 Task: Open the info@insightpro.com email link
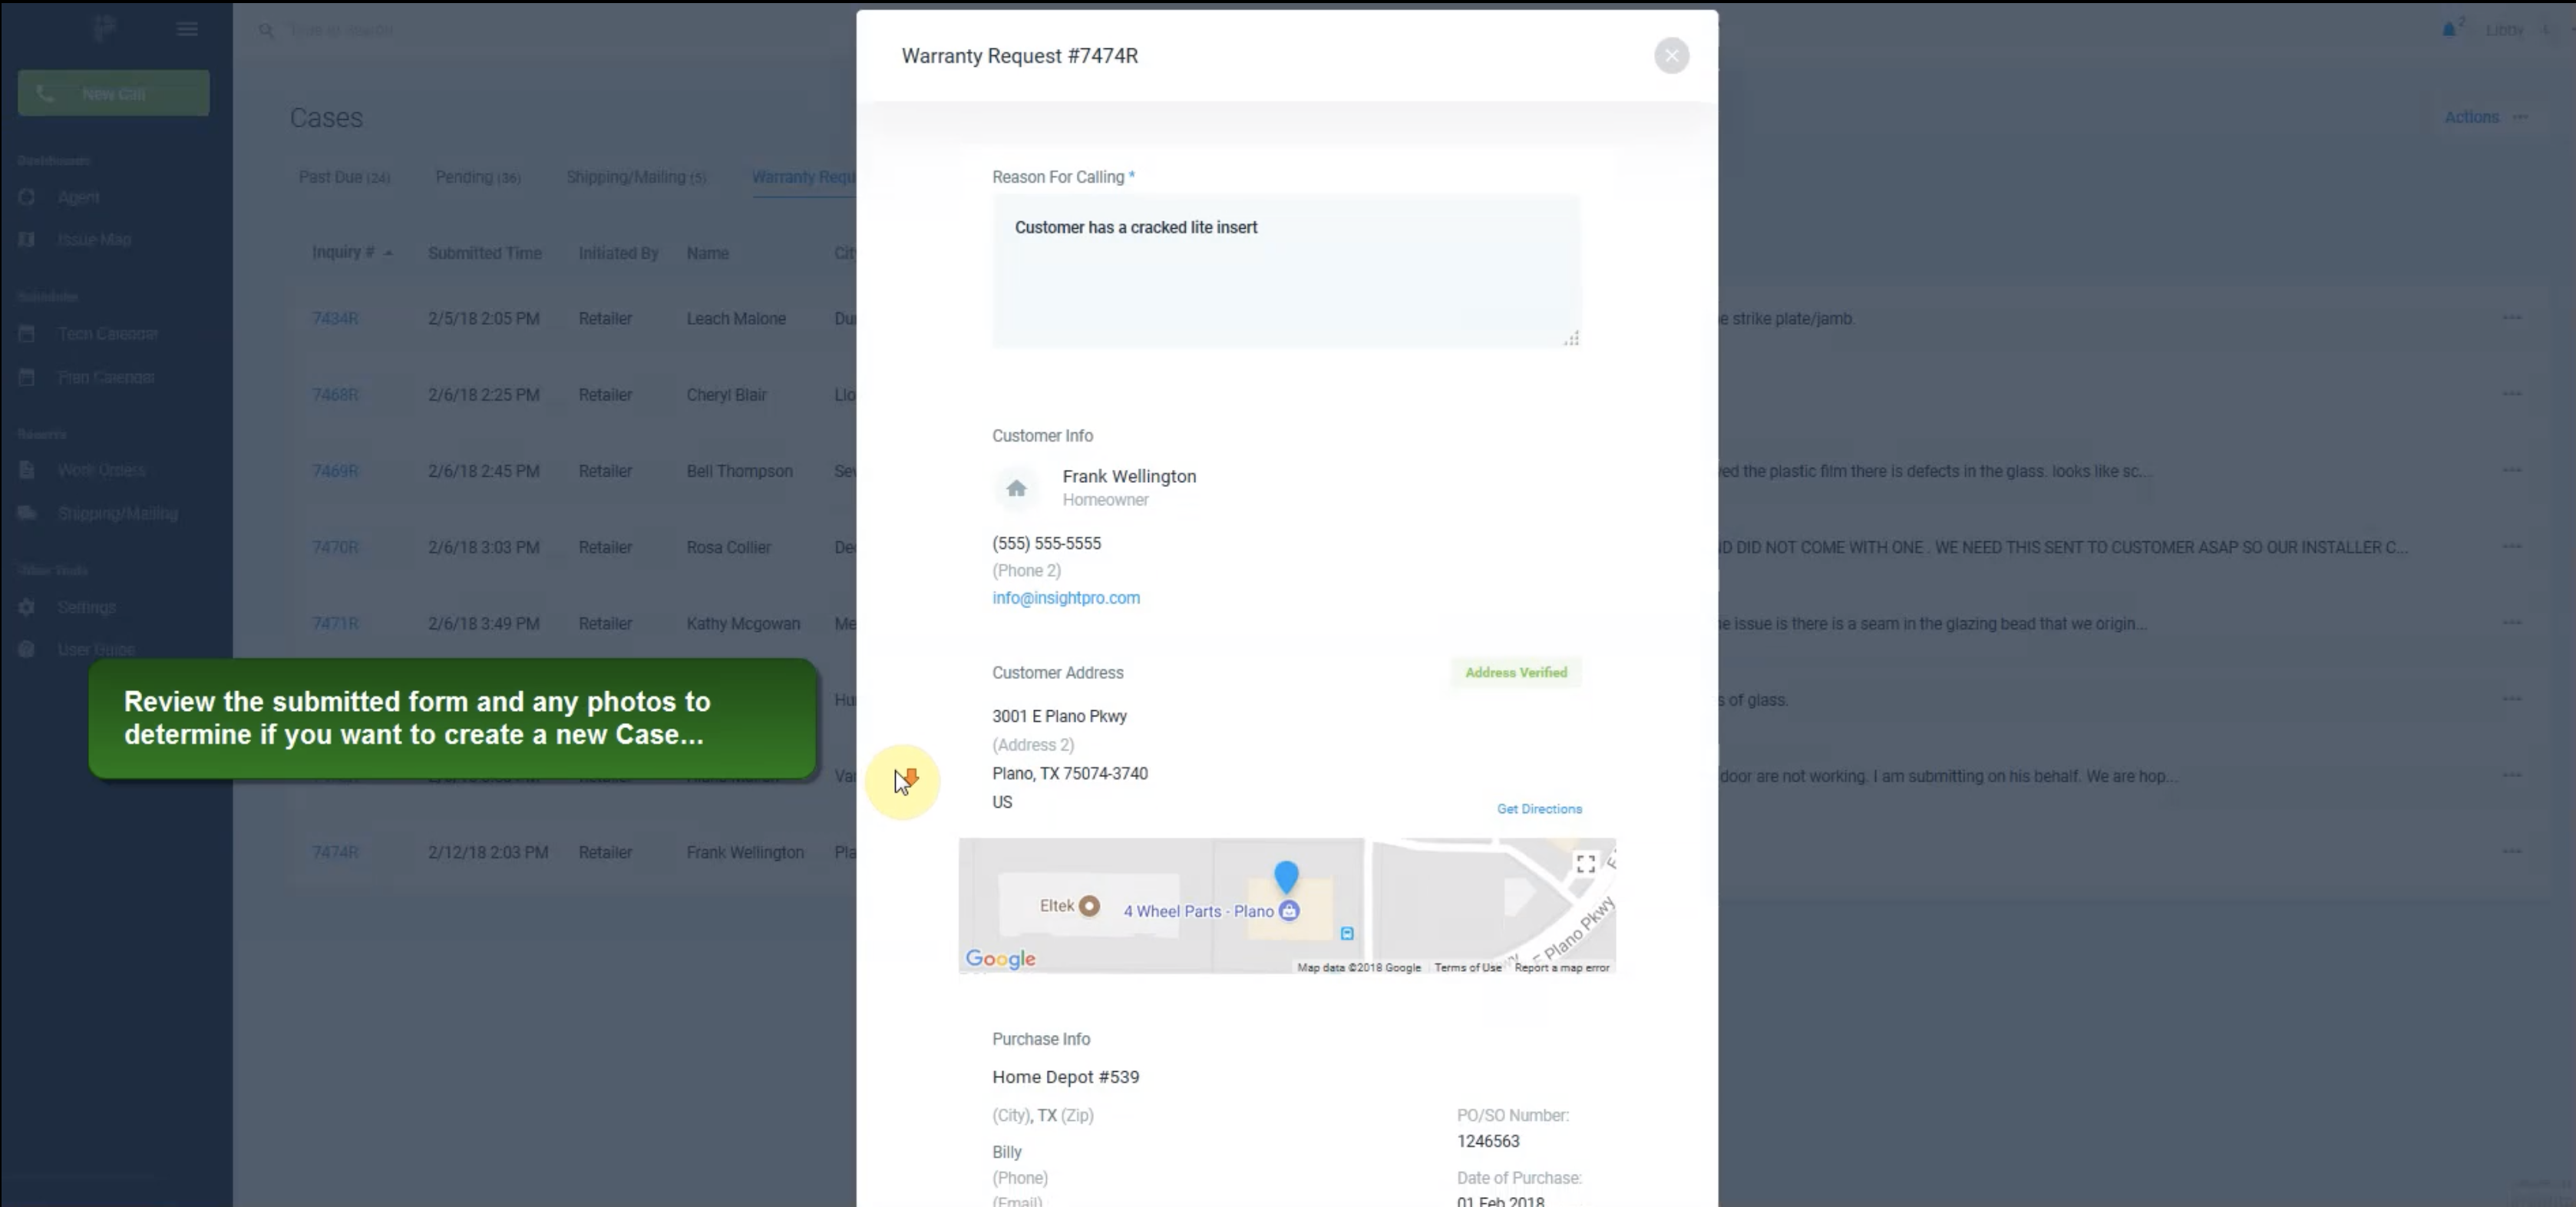pyautogui.click(x=1065, y=598)
